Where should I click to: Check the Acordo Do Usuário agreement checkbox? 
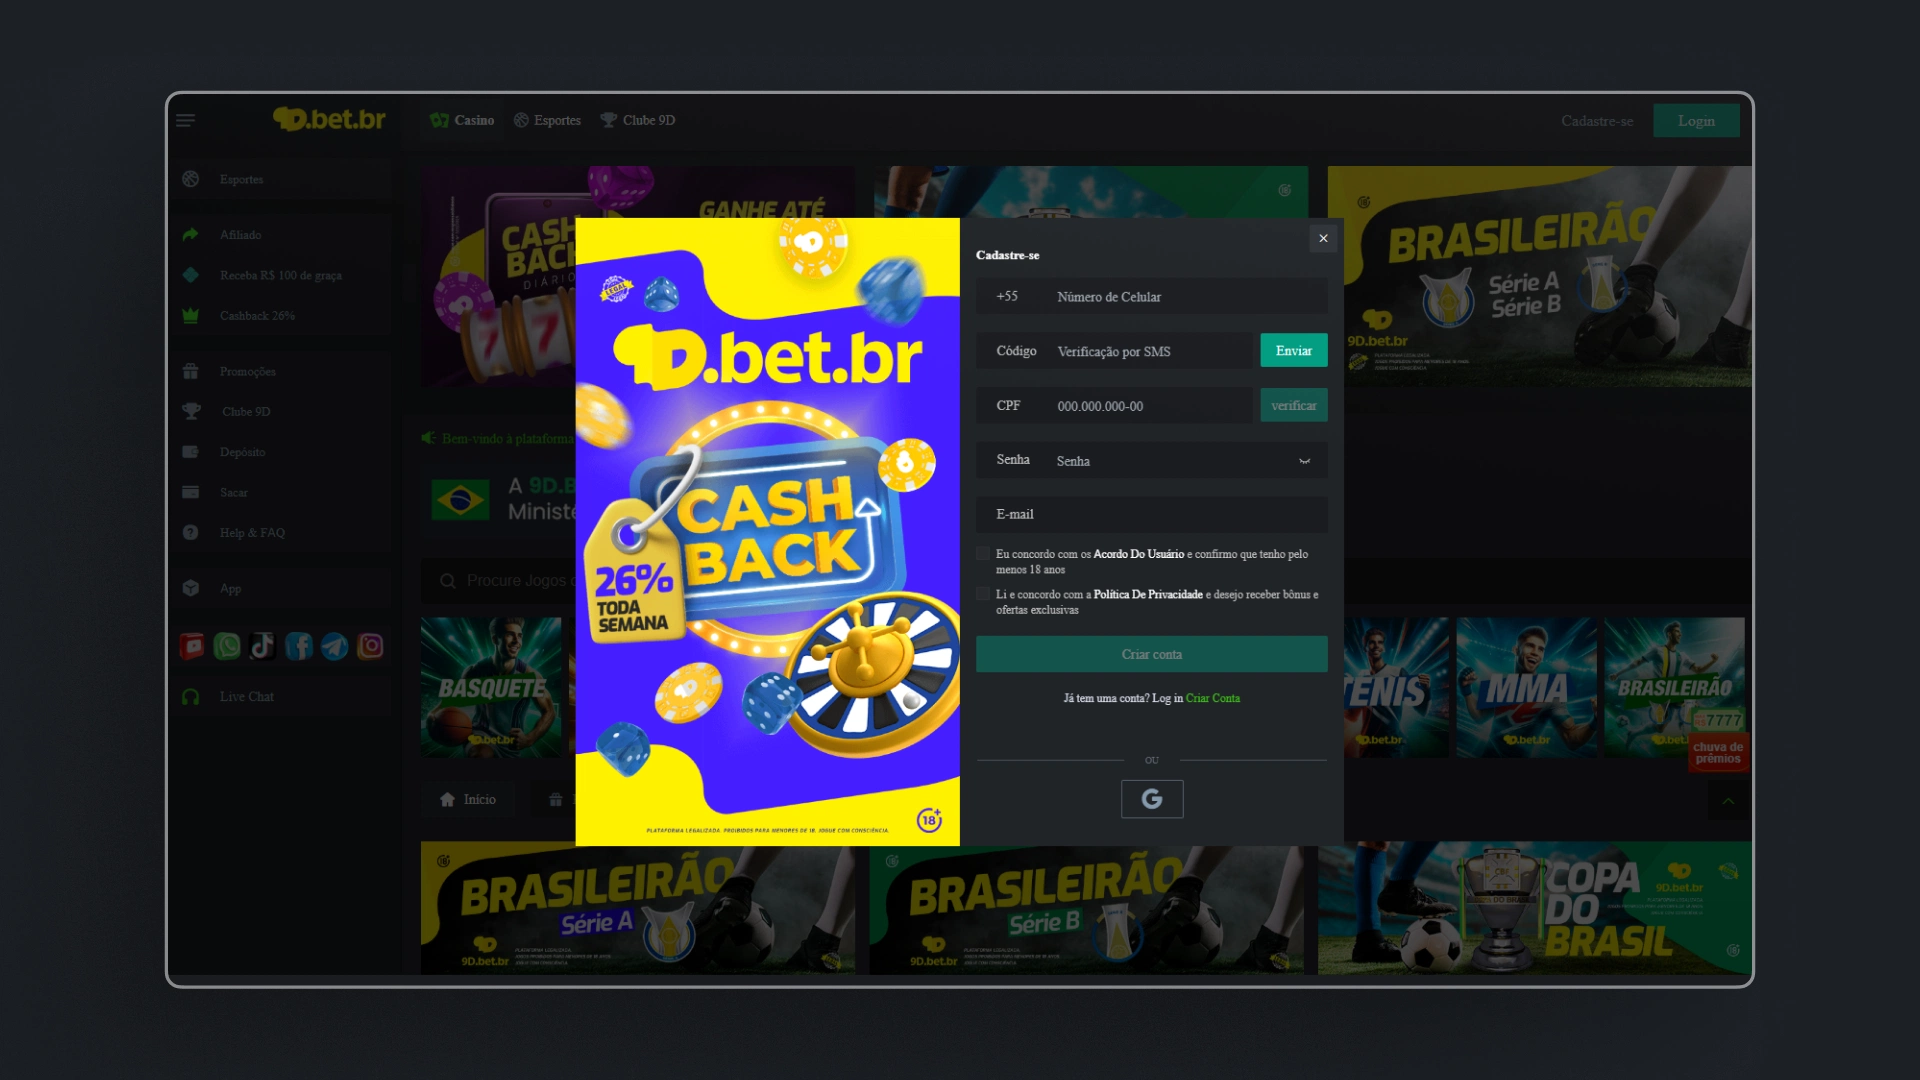tap(983, 554)
